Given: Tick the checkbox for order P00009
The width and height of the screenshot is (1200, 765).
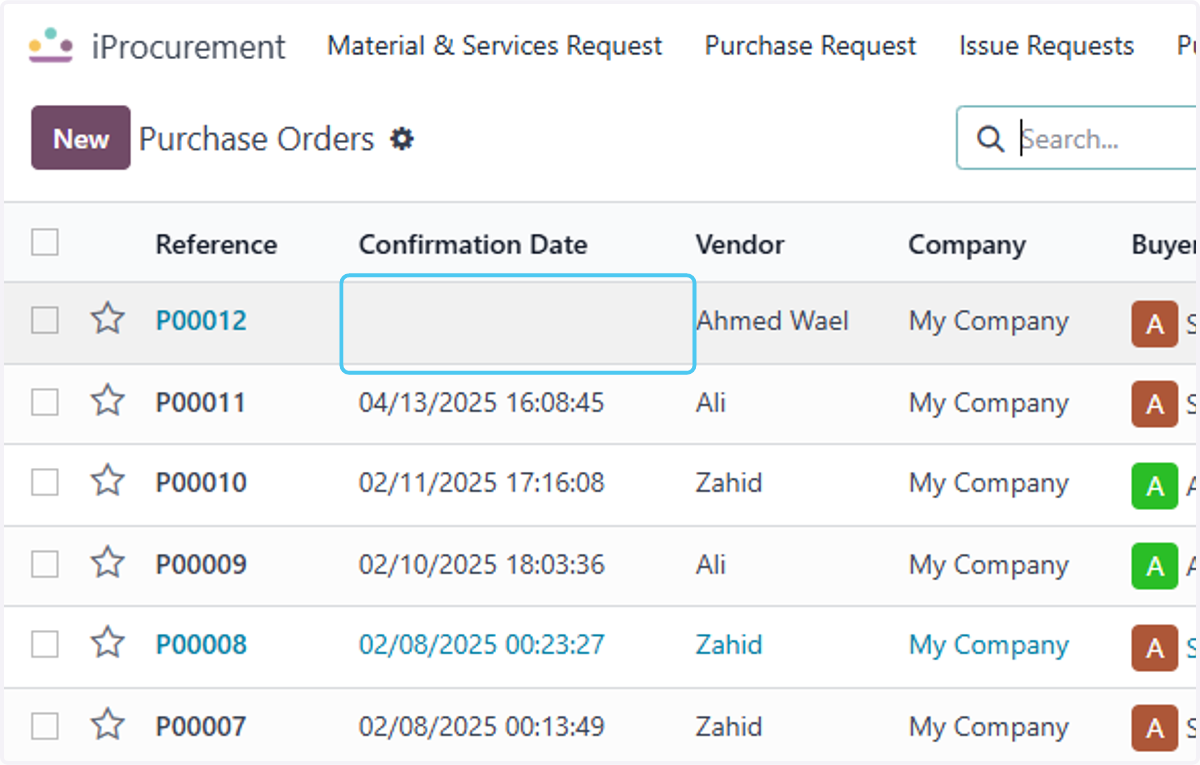Looking at the screenshot, I should [45, 564].
